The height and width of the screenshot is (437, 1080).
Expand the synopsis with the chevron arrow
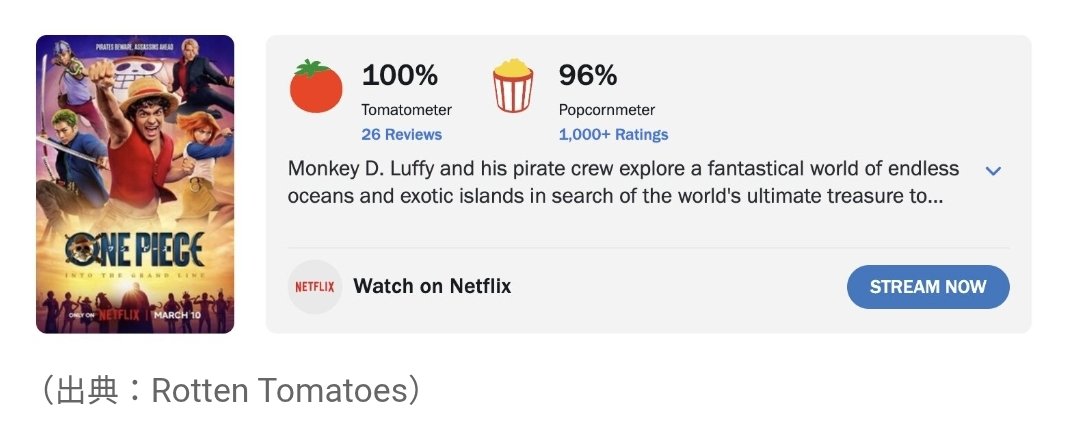[x=993, y=171]
